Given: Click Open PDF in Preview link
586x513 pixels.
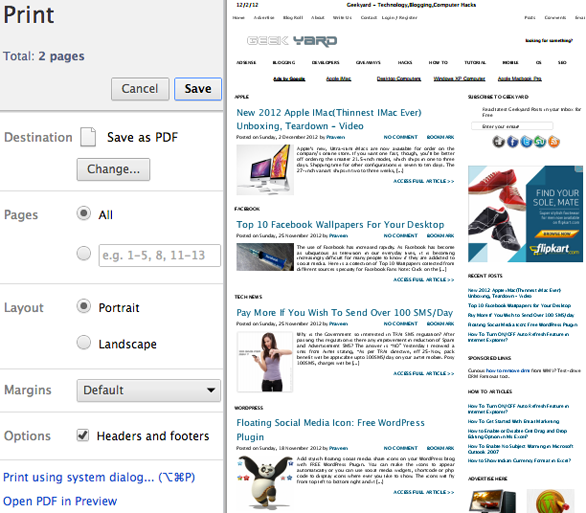Looking at the screenshot, I should pos(60,501).
